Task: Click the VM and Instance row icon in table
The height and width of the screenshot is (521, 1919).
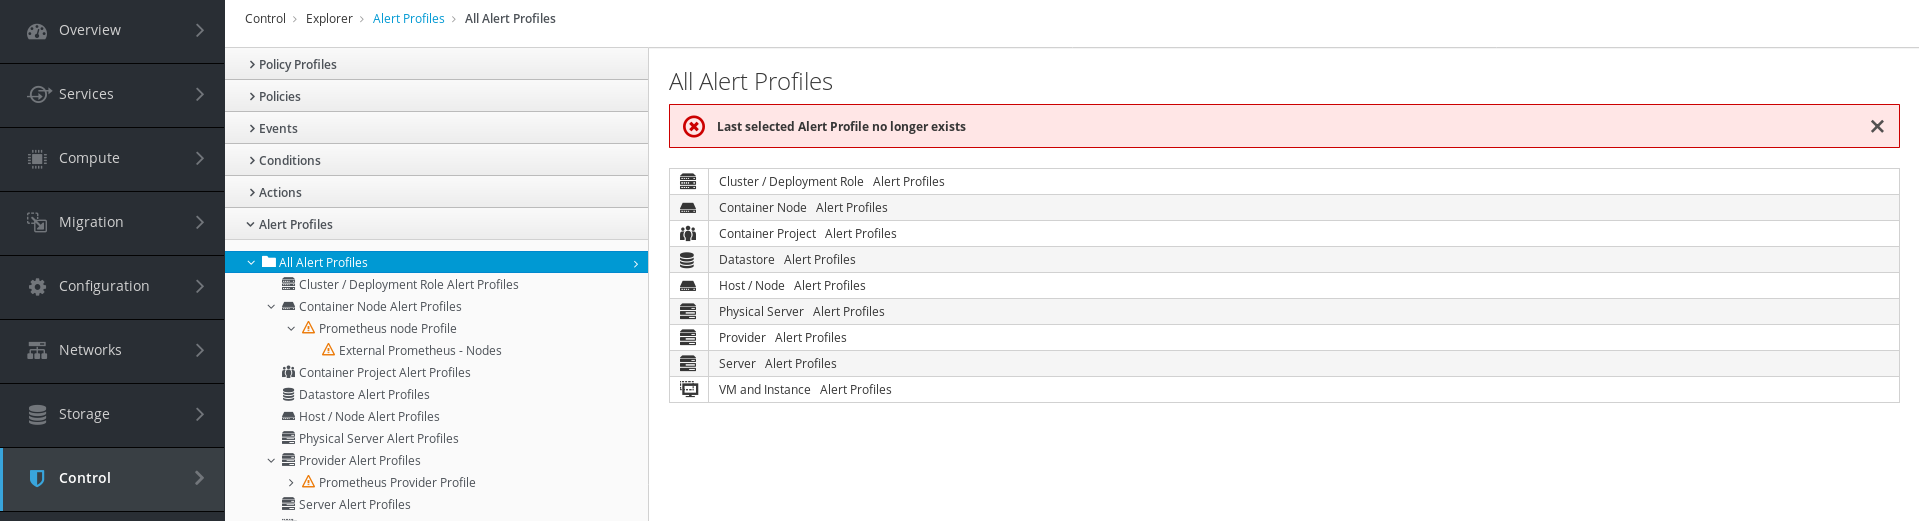Action: [689, 389]
